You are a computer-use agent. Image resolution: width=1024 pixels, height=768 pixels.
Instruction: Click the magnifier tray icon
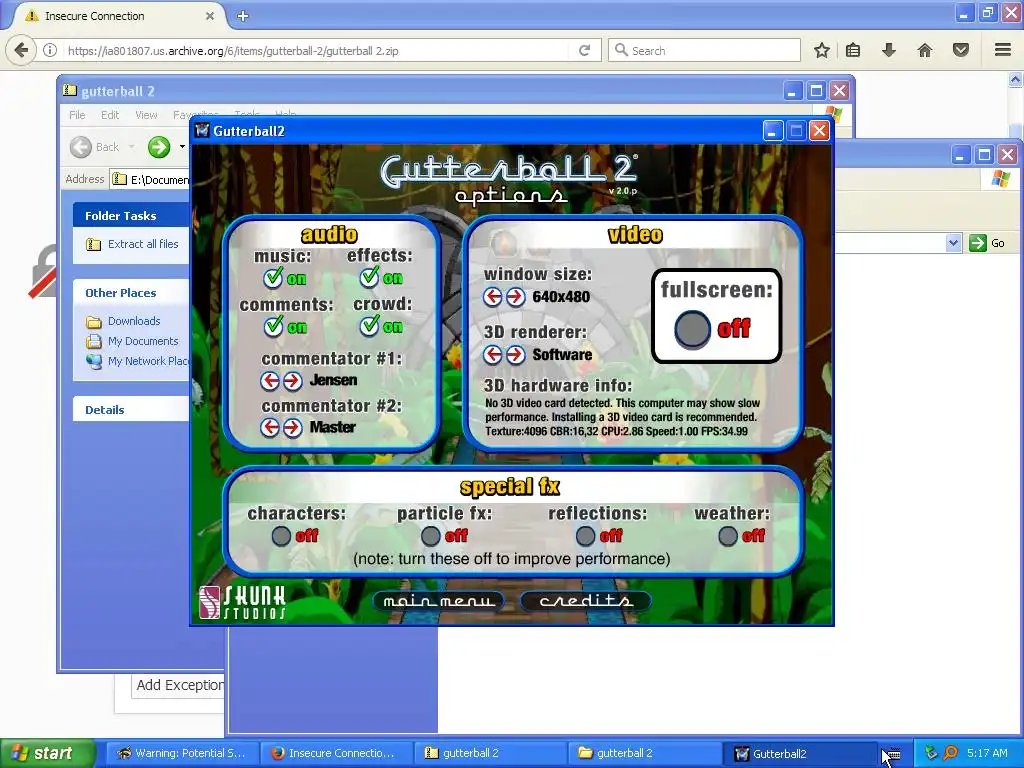(x=951, y=754)
